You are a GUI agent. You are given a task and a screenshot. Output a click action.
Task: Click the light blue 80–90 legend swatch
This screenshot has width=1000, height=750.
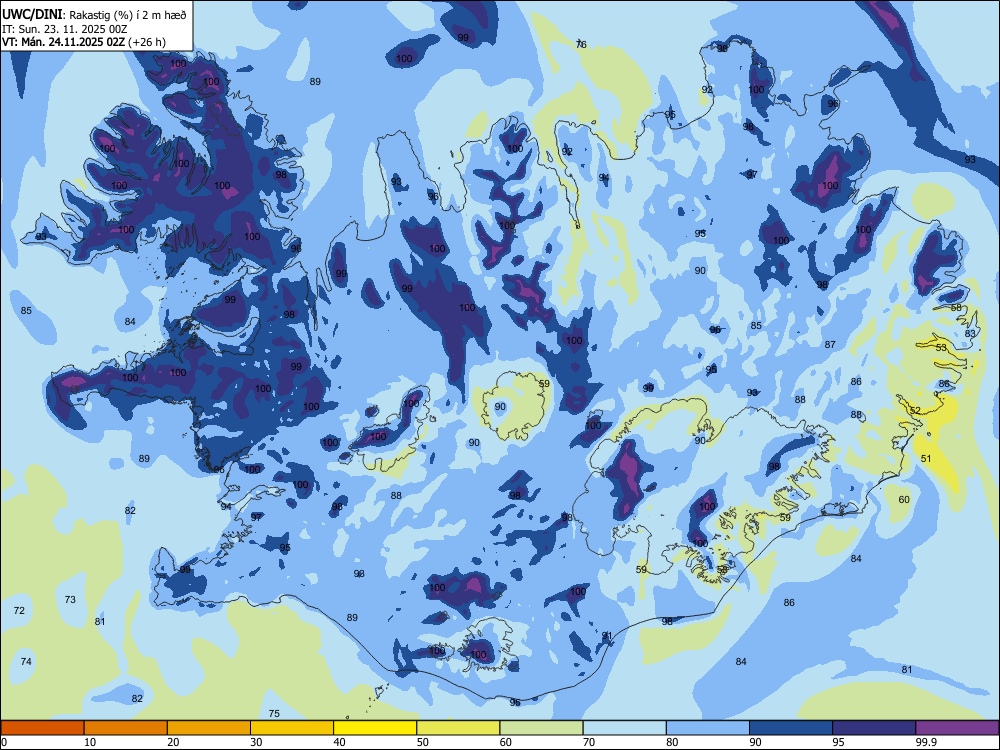707,728
